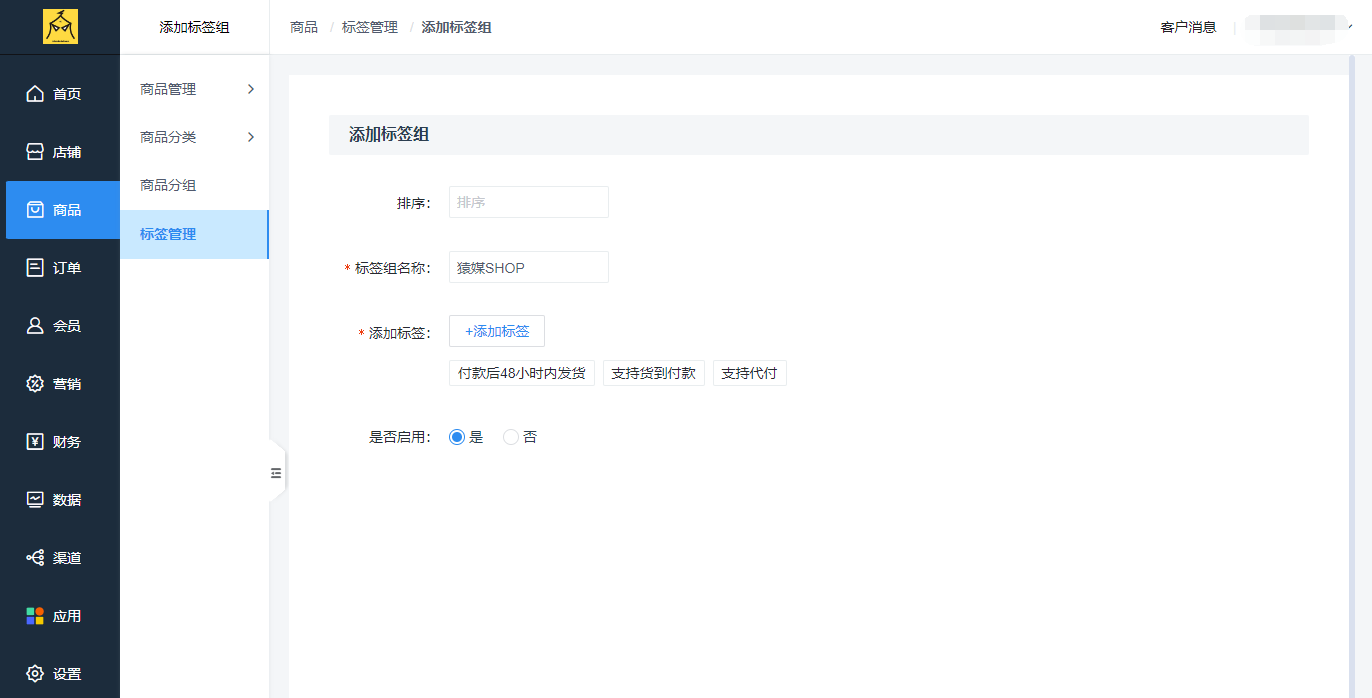Open the 订单 orders section
The image size is (1372, 698).
[60, 267]
